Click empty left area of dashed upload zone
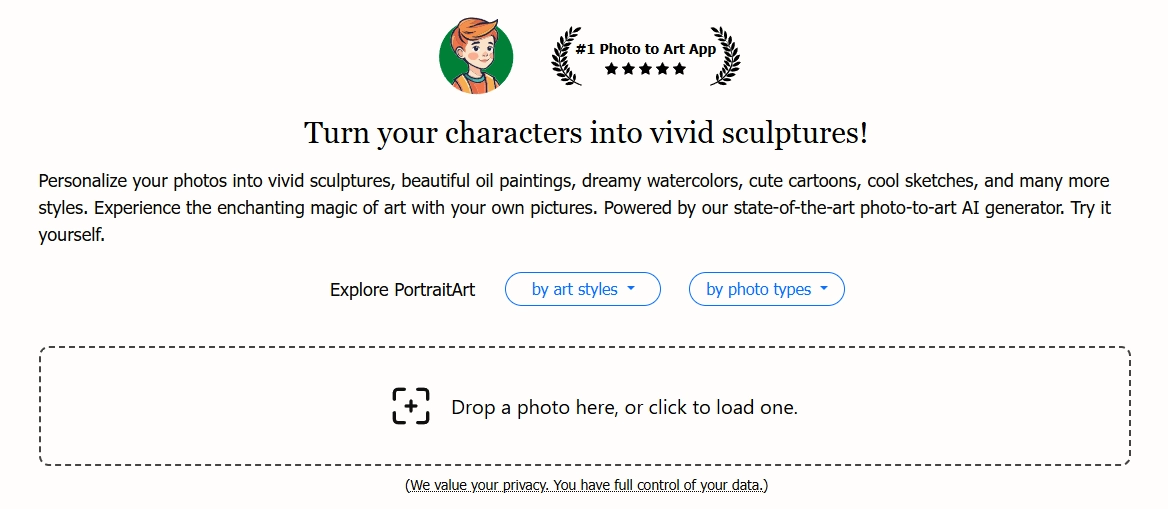This screenshot has width=1168, height=509. coord(200,406)
